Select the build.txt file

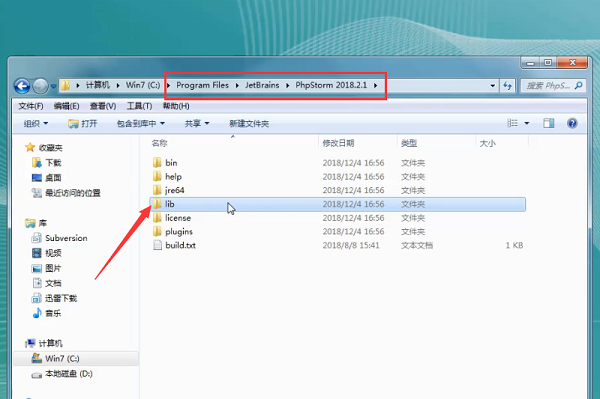pos(338,246)
